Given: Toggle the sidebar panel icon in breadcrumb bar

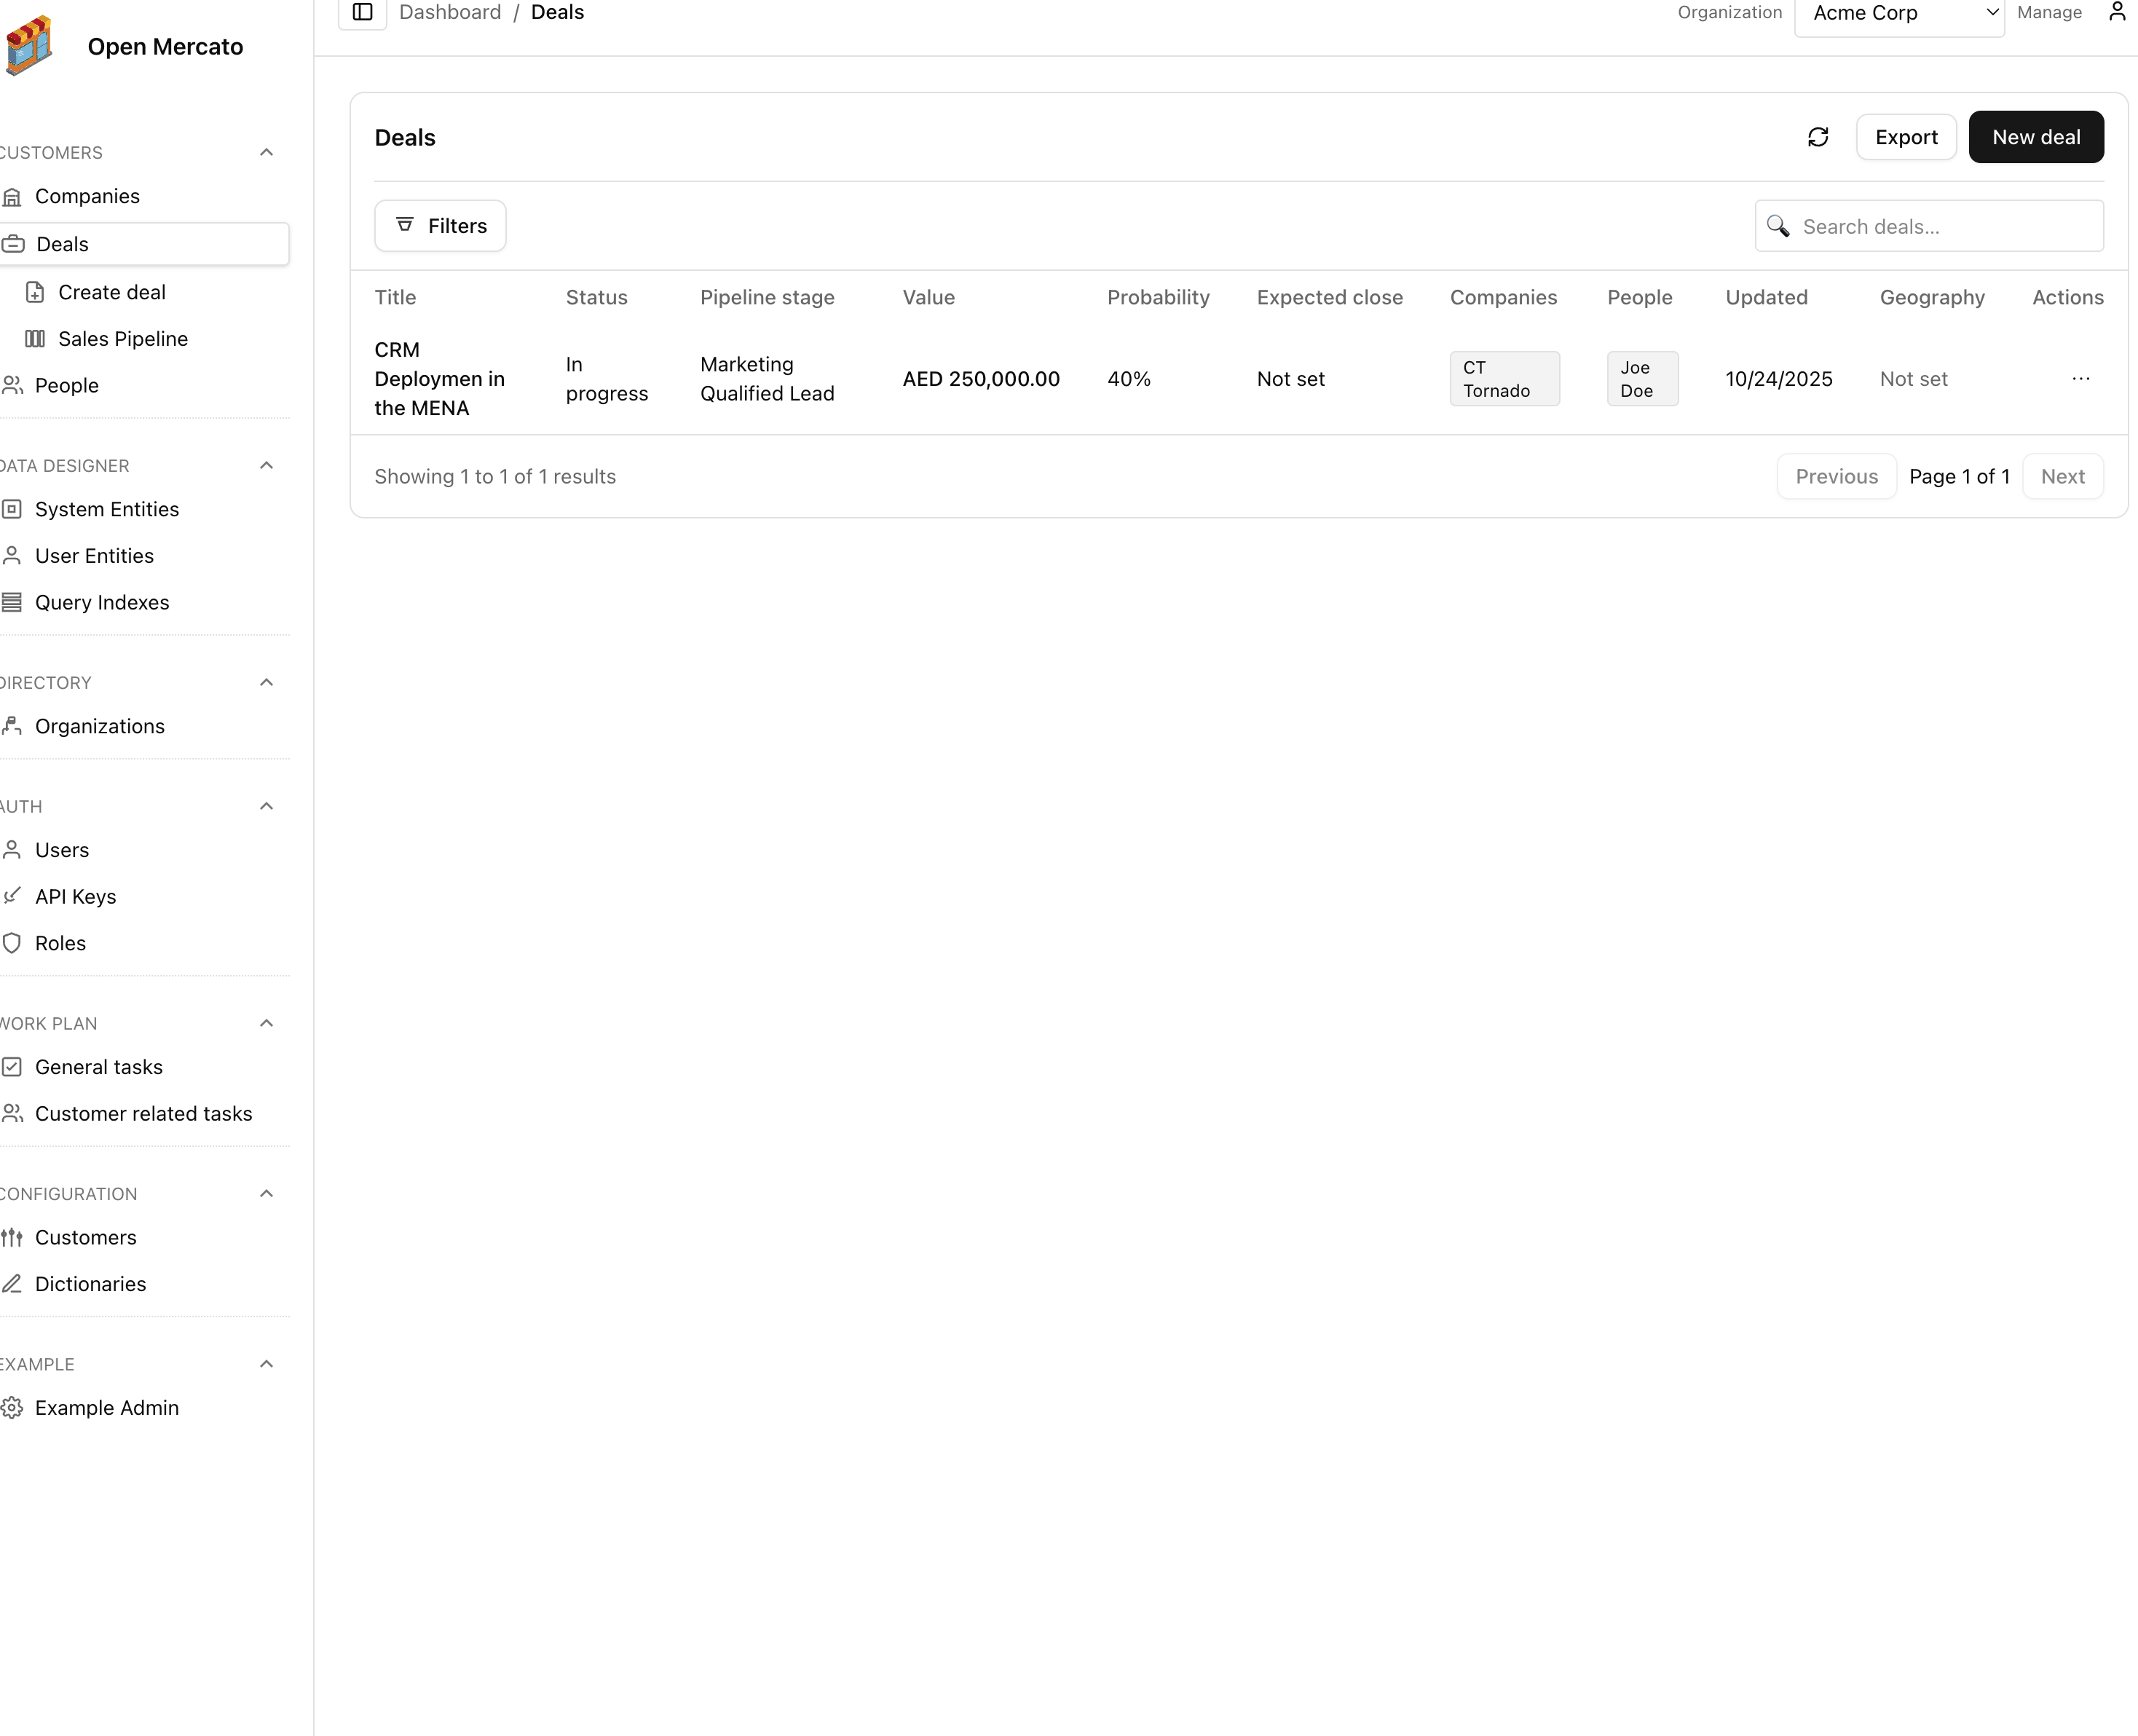Looking at the screenshot, I should tap(362, 13).
